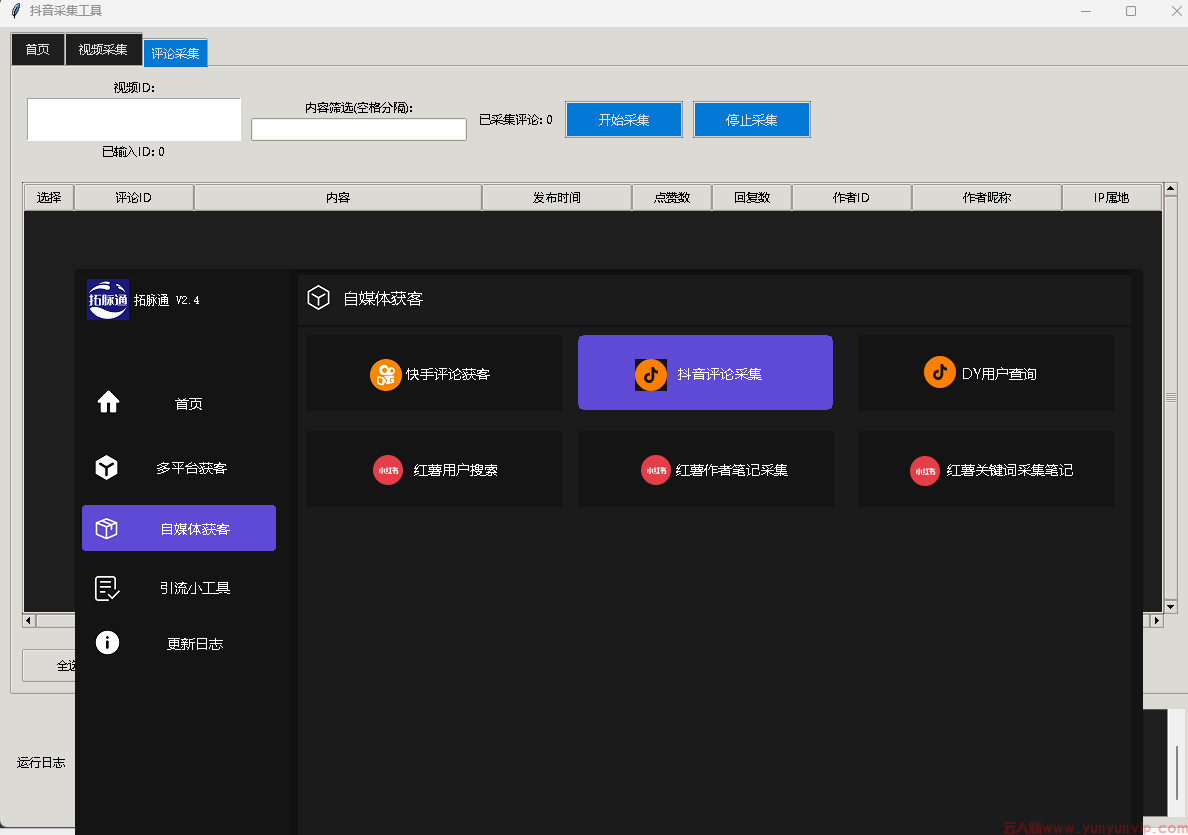Click the table scrollbar down arrow

point(1171,606)
